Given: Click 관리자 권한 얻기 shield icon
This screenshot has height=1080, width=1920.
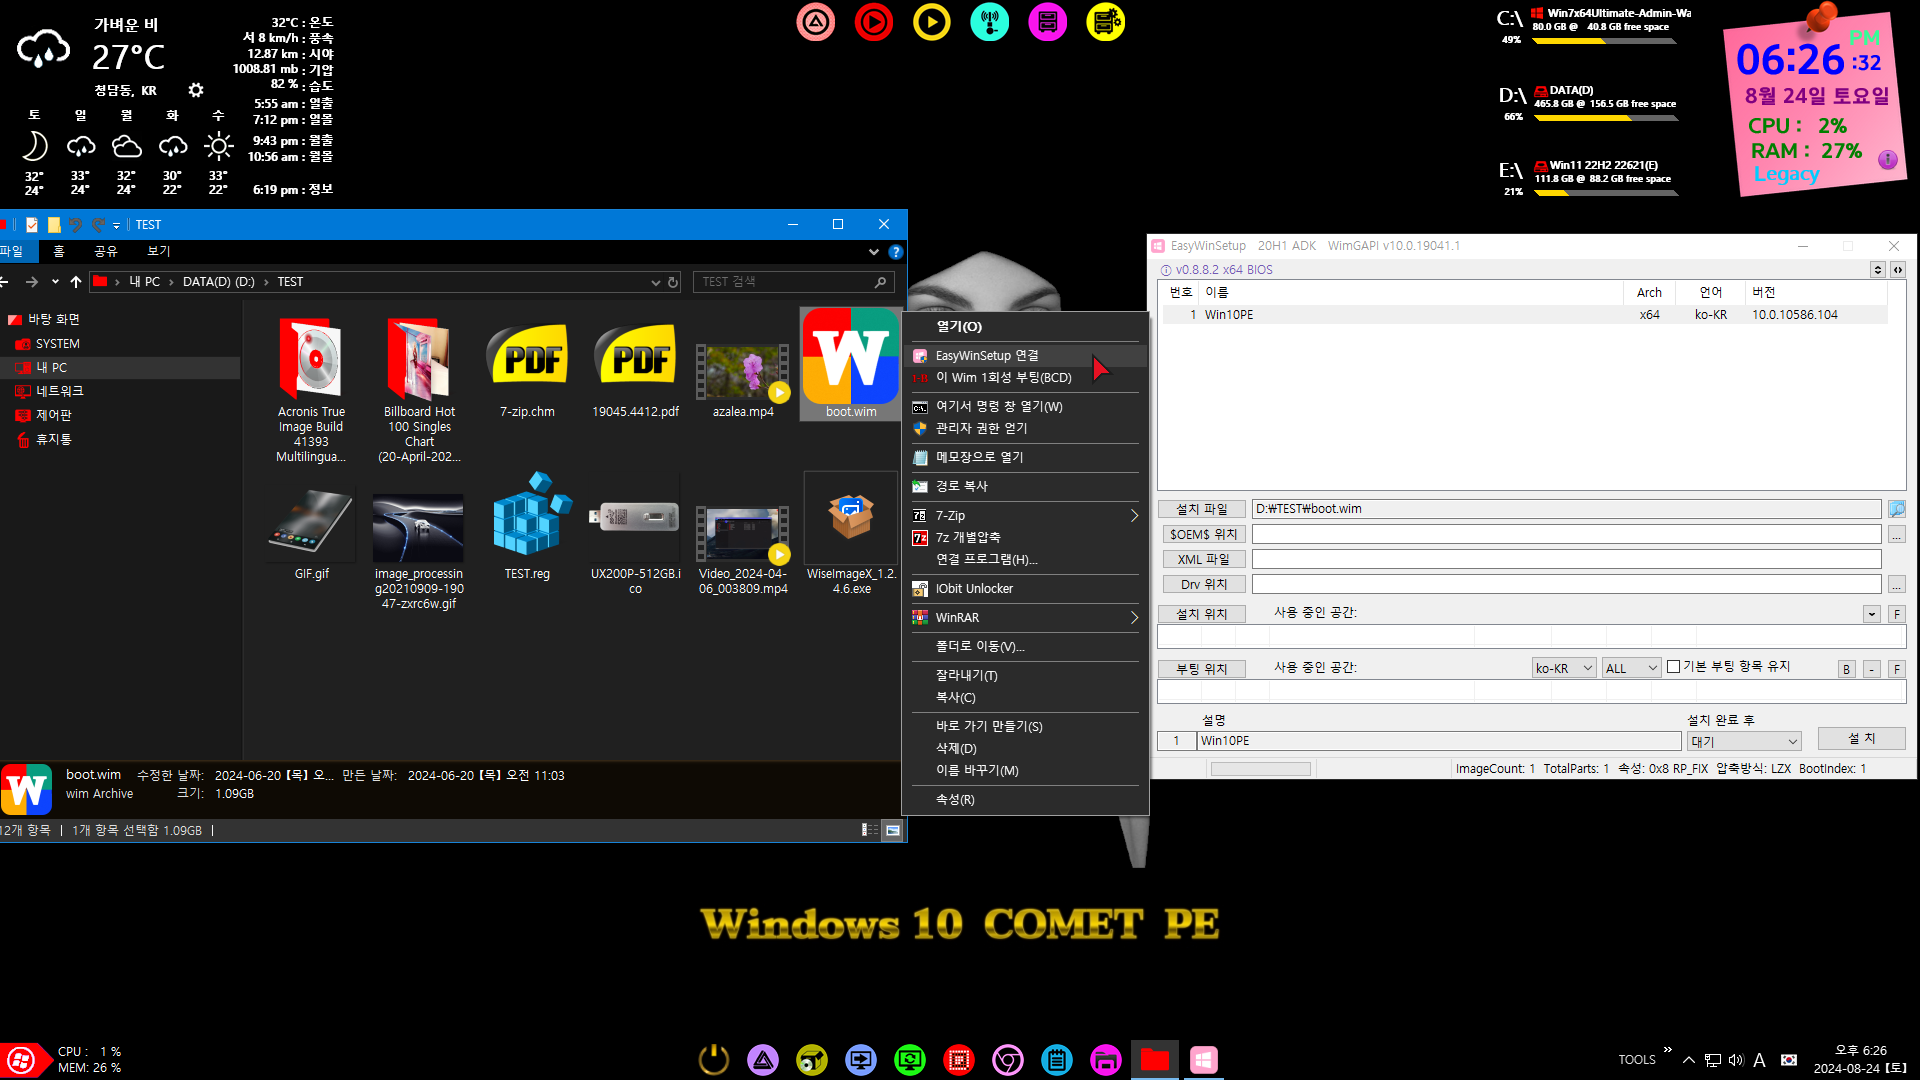Looking at the screenshot, I should coord(920,428).
